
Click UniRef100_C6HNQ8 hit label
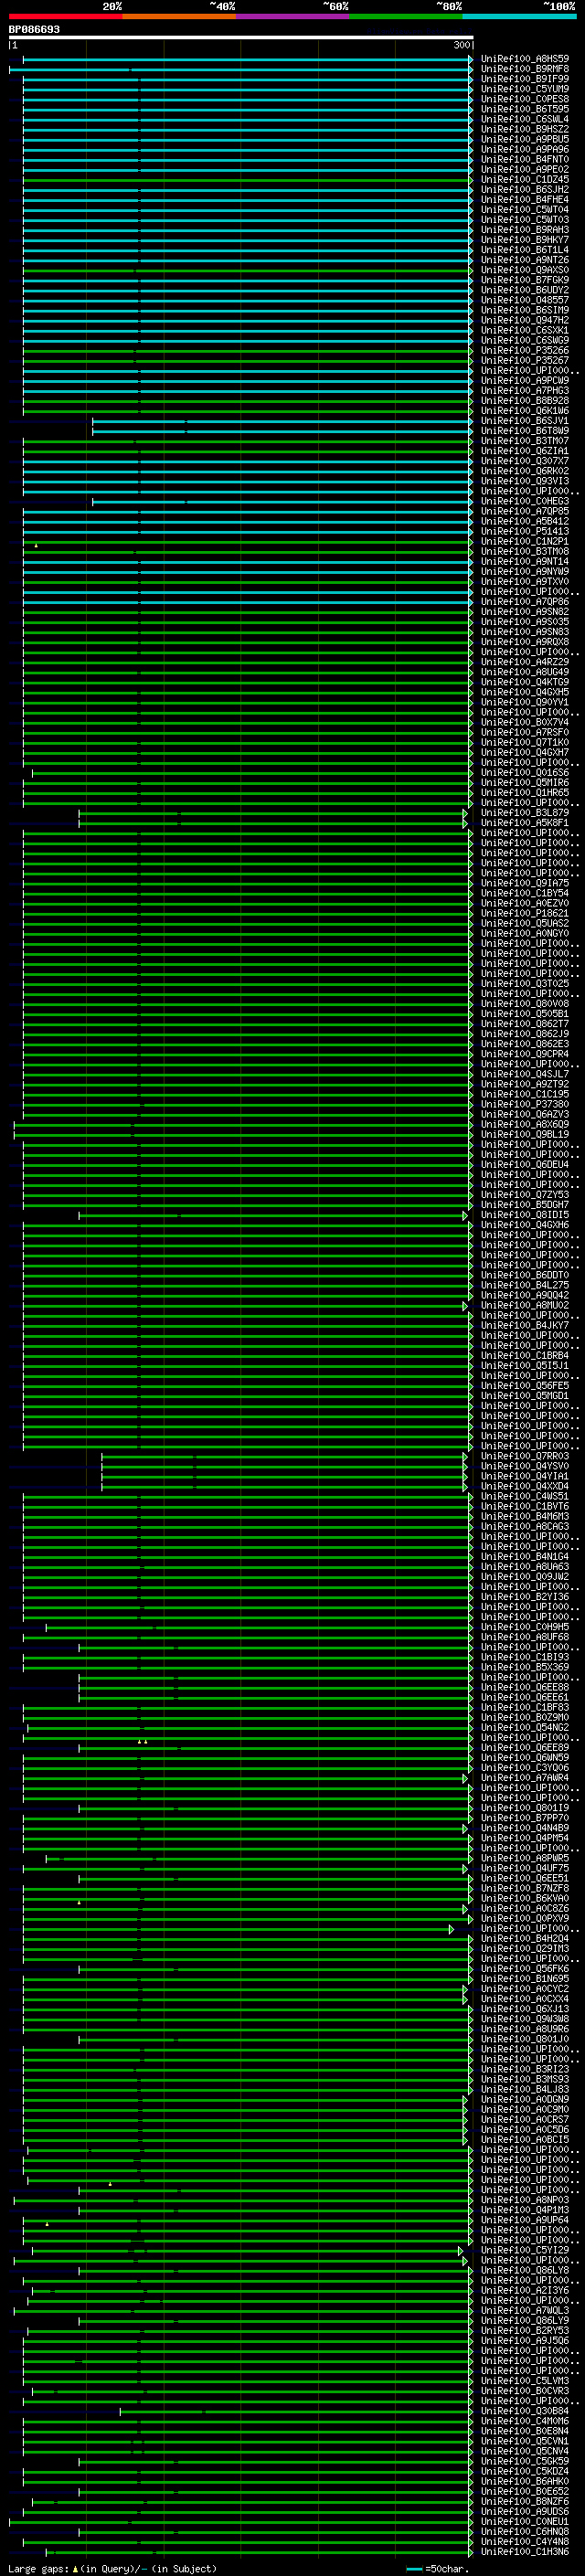pos(525,2531)
